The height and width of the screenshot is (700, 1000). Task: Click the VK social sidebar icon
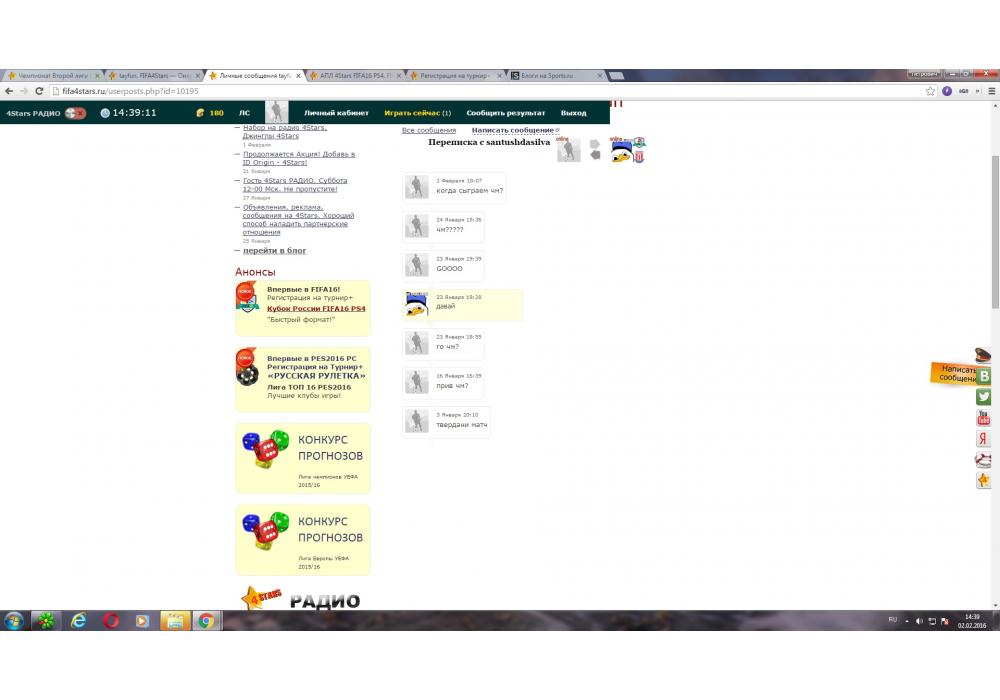click(x=984, y=376)
